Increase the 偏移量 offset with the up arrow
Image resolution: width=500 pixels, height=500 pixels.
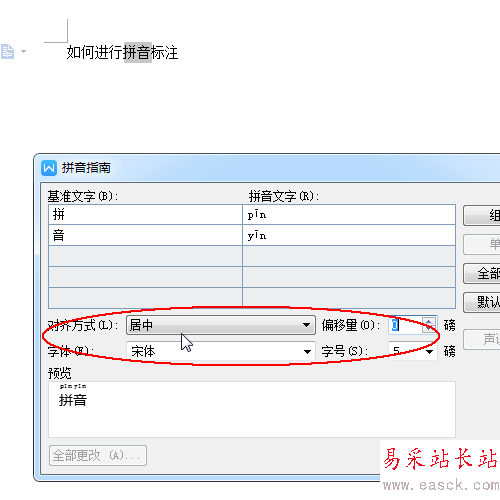(429, 321)
